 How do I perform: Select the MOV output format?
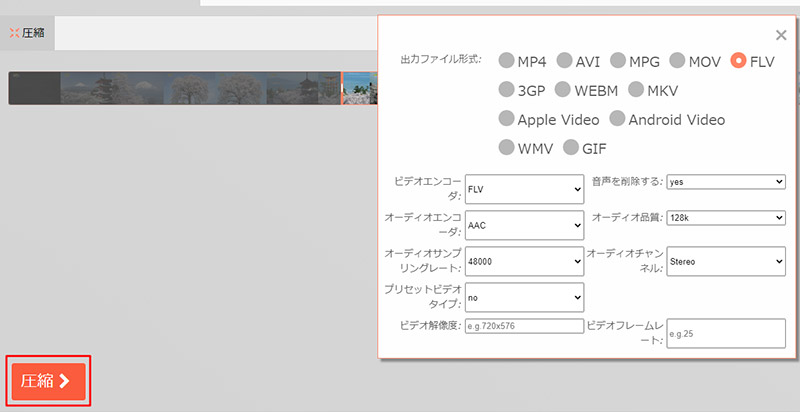[677, 61]
